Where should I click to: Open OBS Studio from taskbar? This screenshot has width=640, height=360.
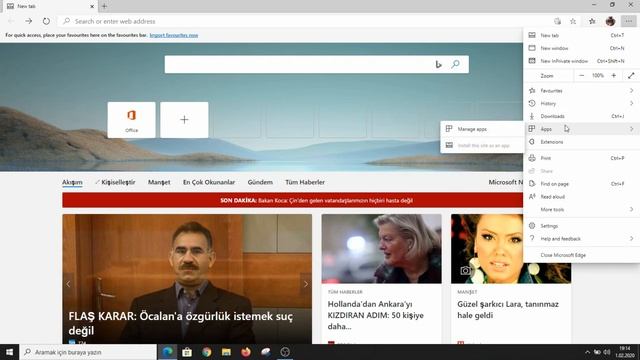pyautogui.click(x=285, y=352)
